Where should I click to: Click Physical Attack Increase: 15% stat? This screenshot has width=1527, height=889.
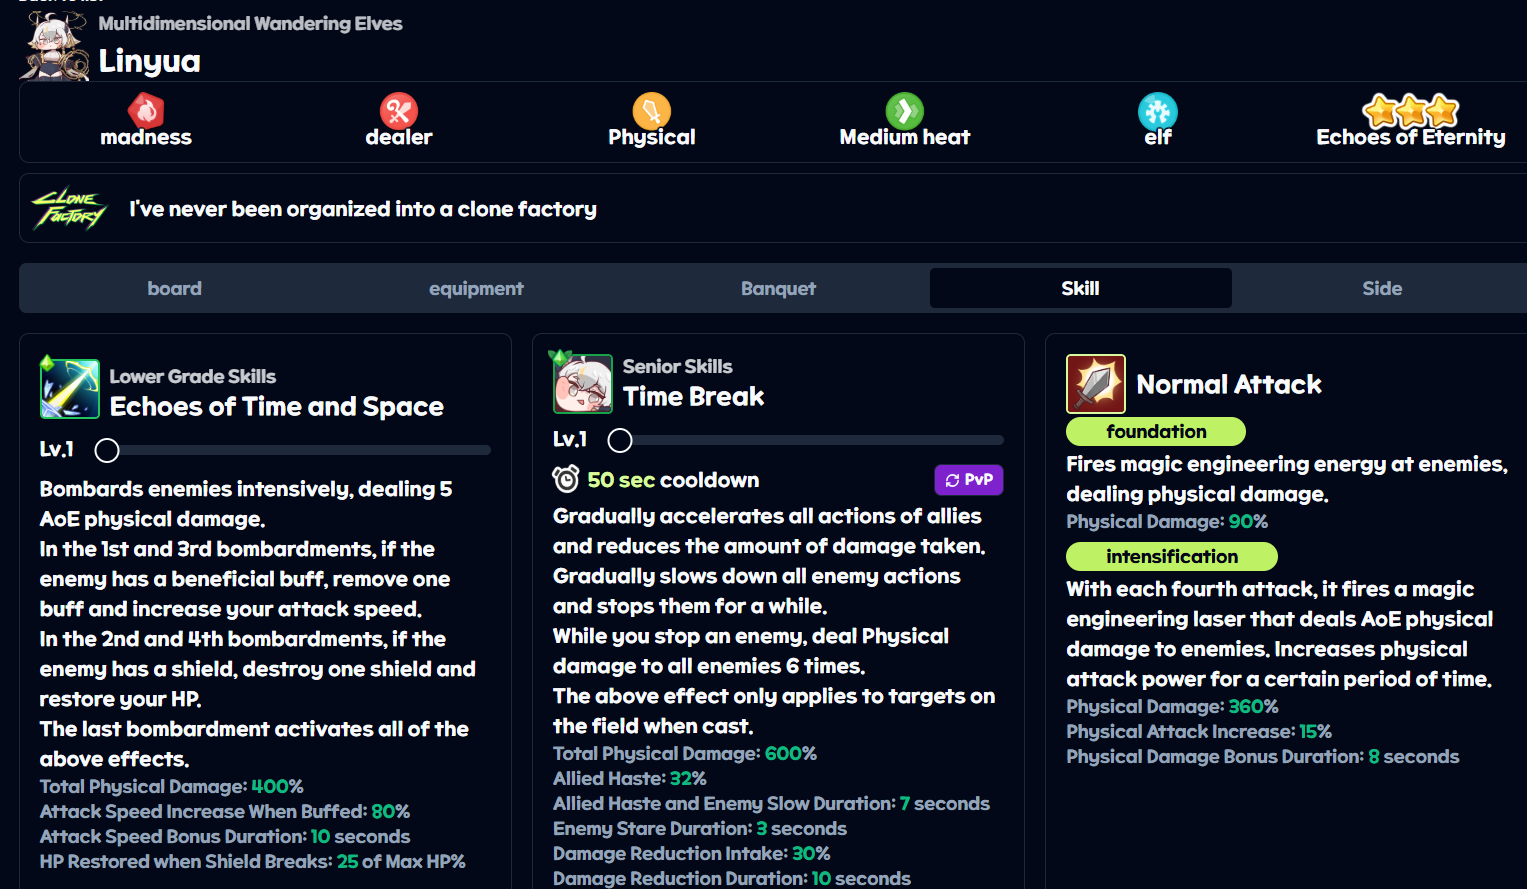(x=1199, y=732)
